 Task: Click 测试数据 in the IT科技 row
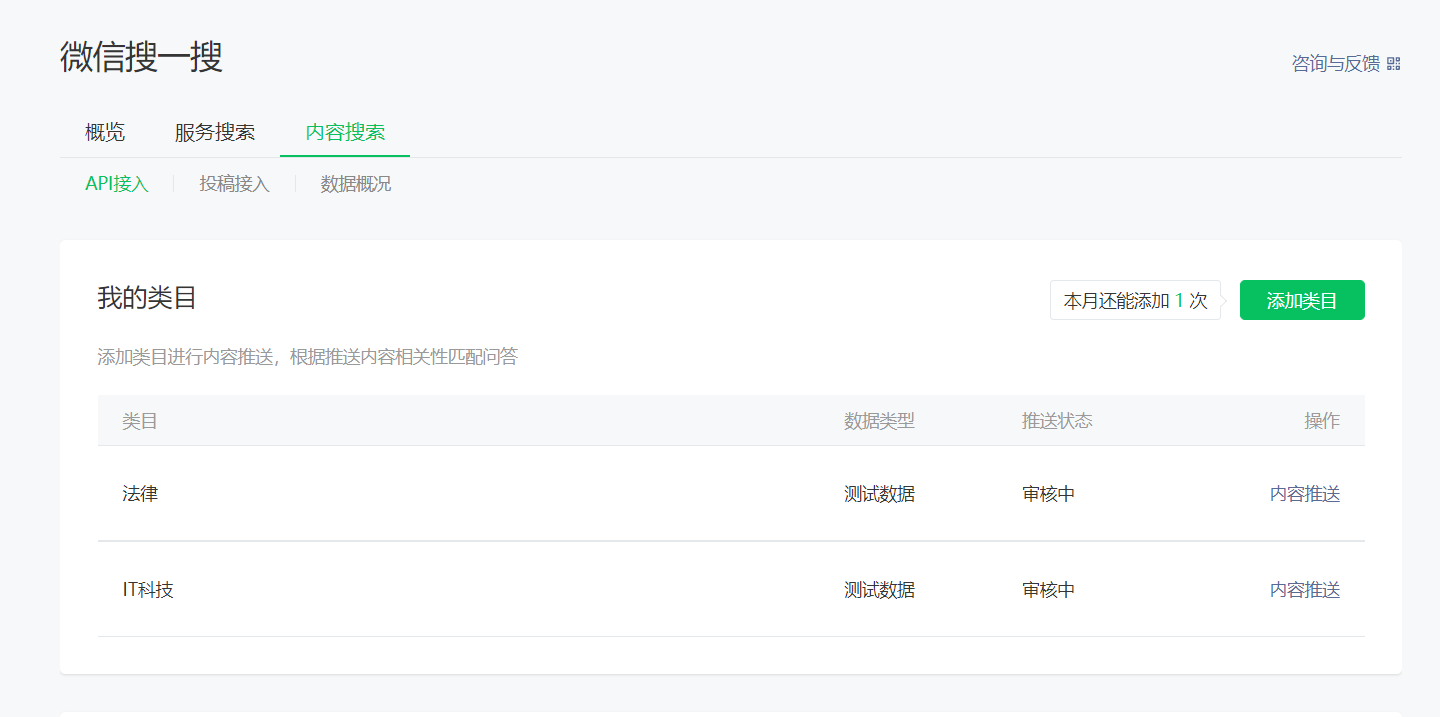point(879,589)
